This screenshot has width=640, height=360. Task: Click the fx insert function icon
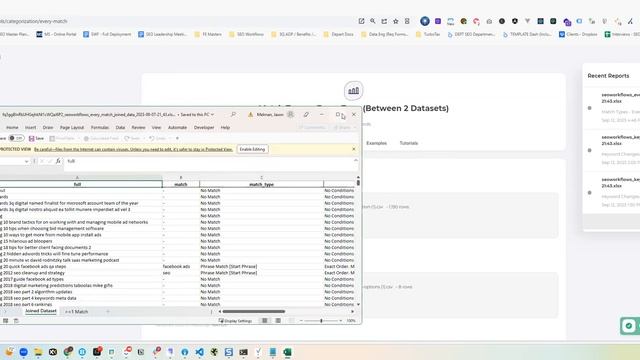[58, 161]
